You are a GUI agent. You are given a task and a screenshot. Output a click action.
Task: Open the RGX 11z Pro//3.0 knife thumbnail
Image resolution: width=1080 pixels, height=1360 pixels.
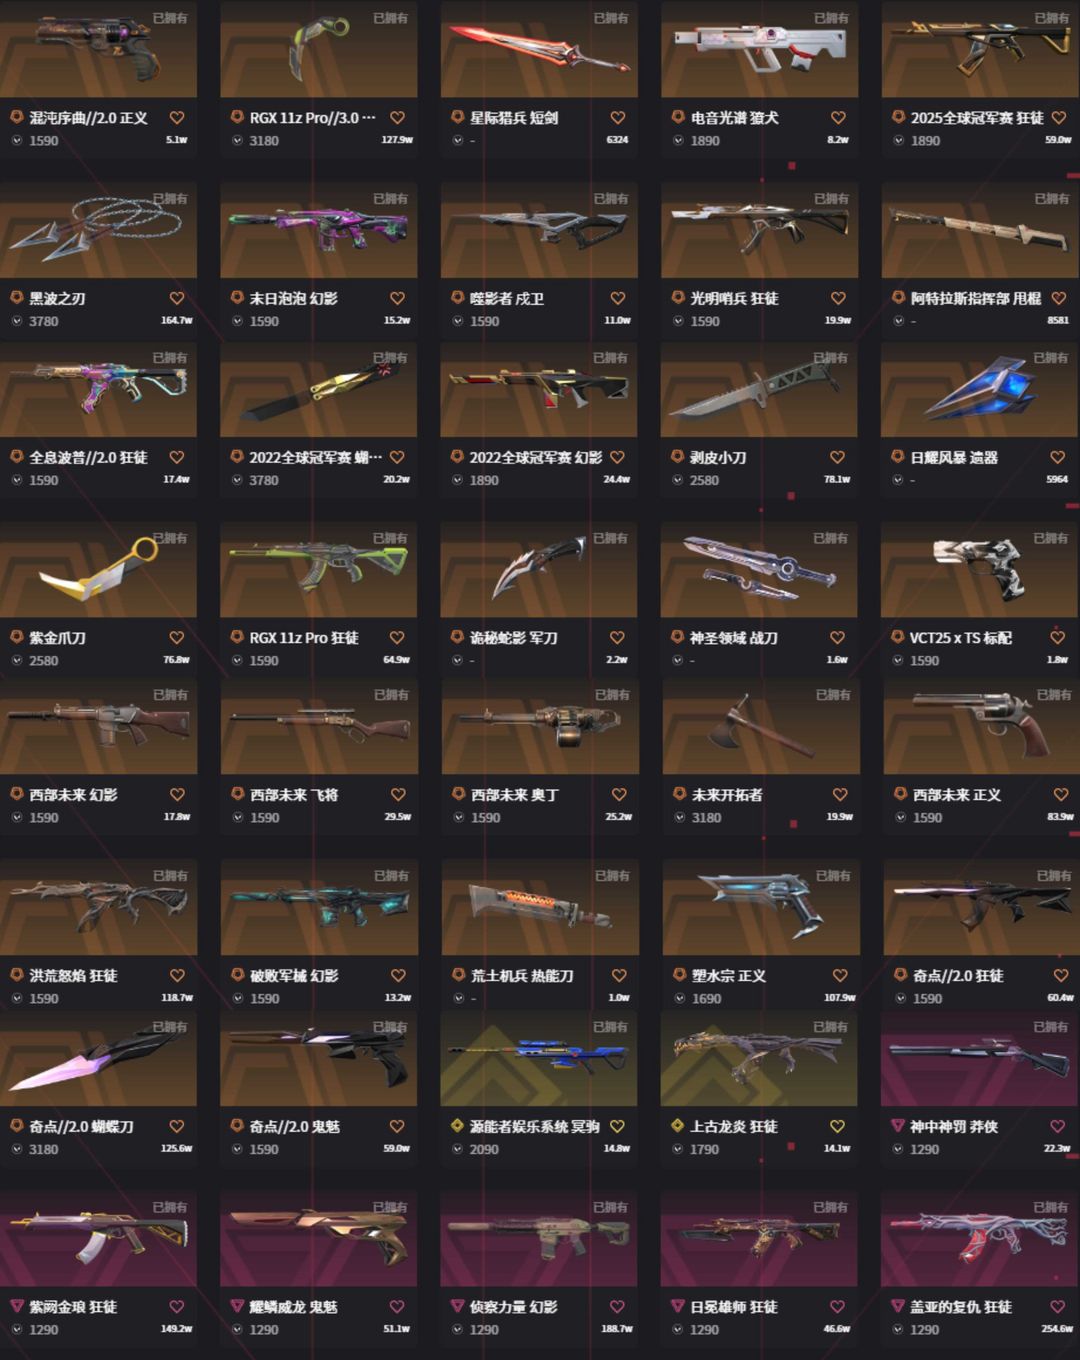point(319,48)
